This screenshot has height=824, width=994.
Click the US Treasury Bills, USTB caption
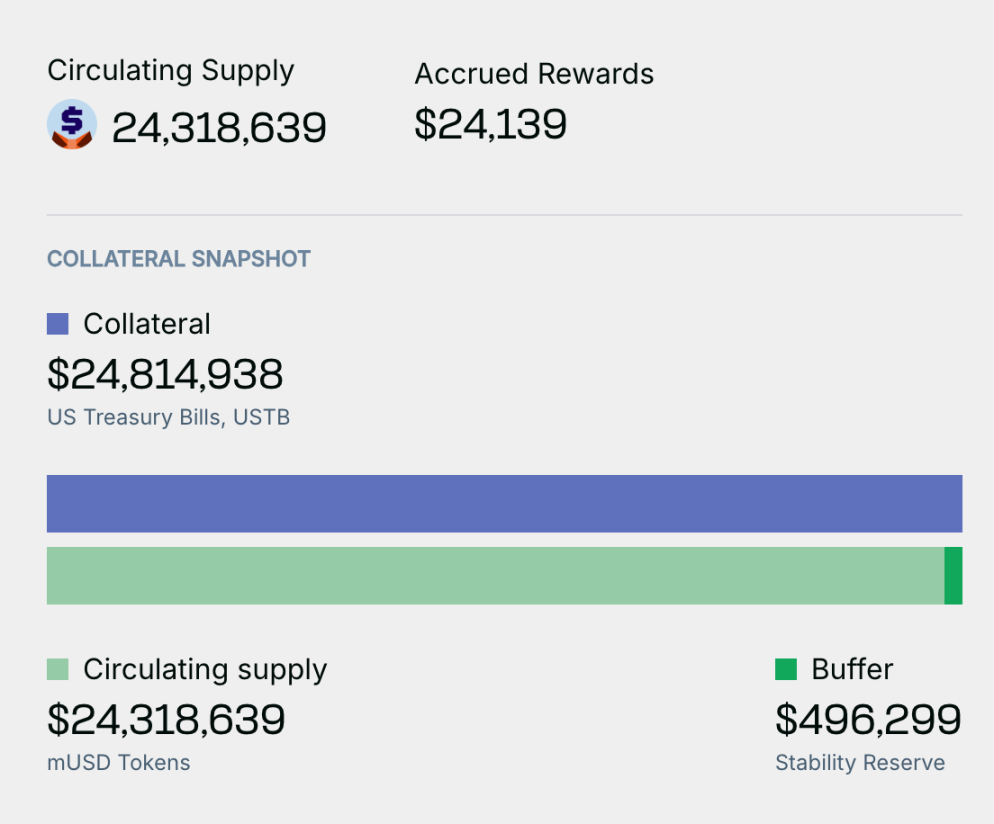tap(168, 417)
